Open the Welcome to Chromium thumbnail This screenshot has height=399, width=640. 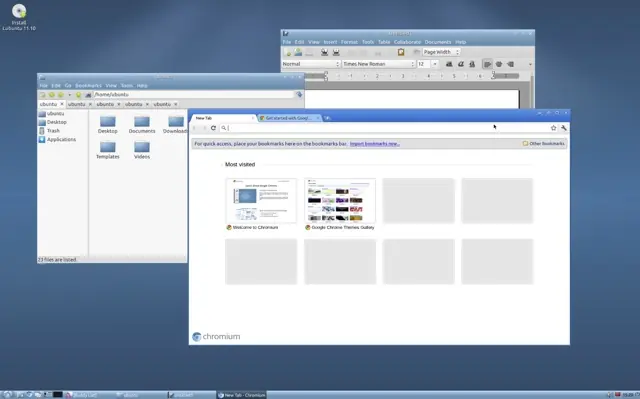[x=261, y=201]
